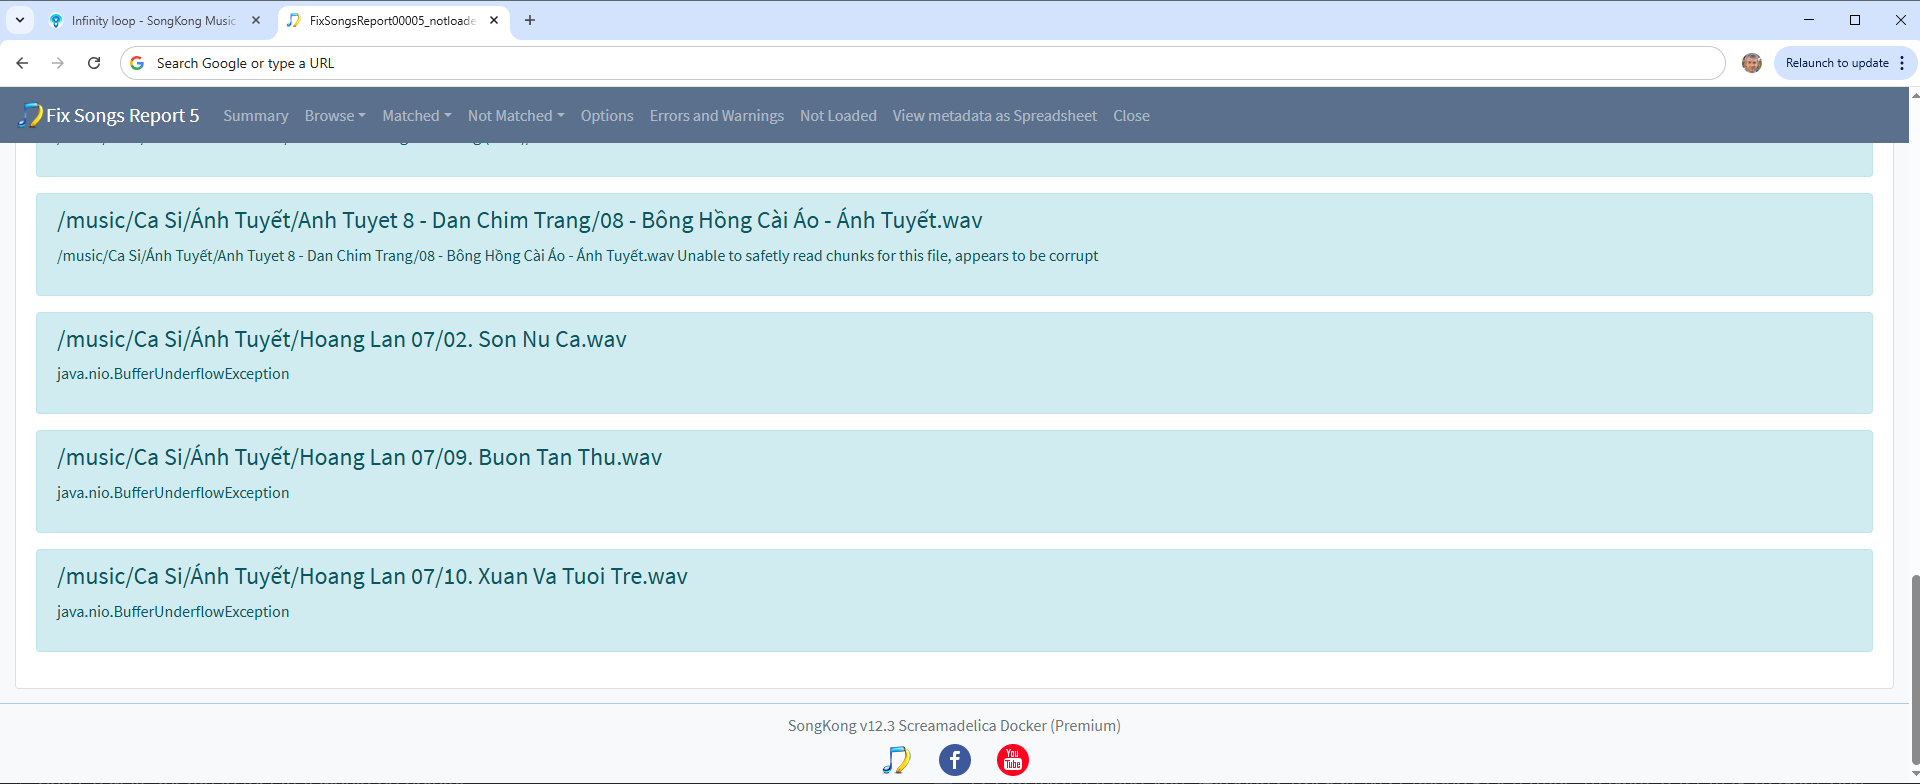Open a new browser tab
Screen dimensions: 1920x784
pyautogui.click(x=530, y=20)
